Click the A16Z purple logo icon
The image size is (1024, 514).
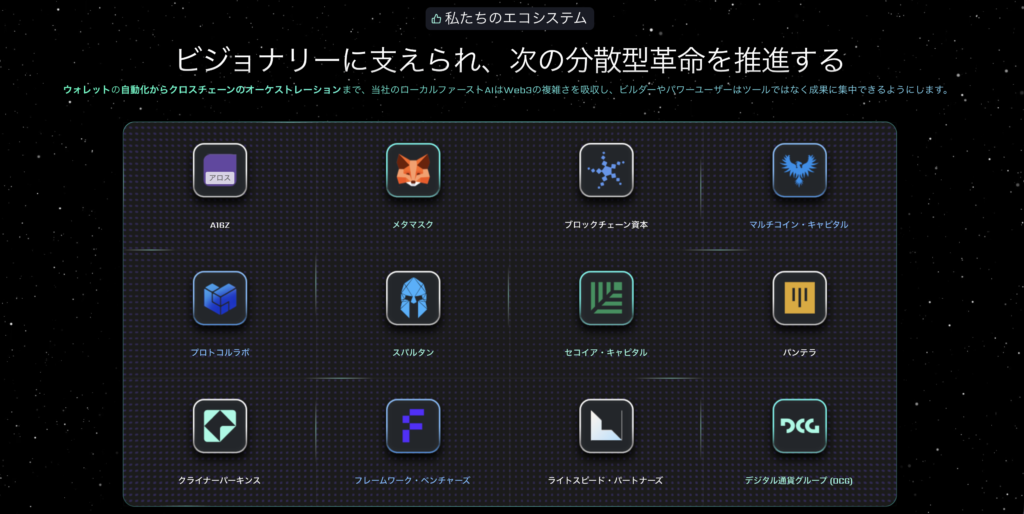220,170
